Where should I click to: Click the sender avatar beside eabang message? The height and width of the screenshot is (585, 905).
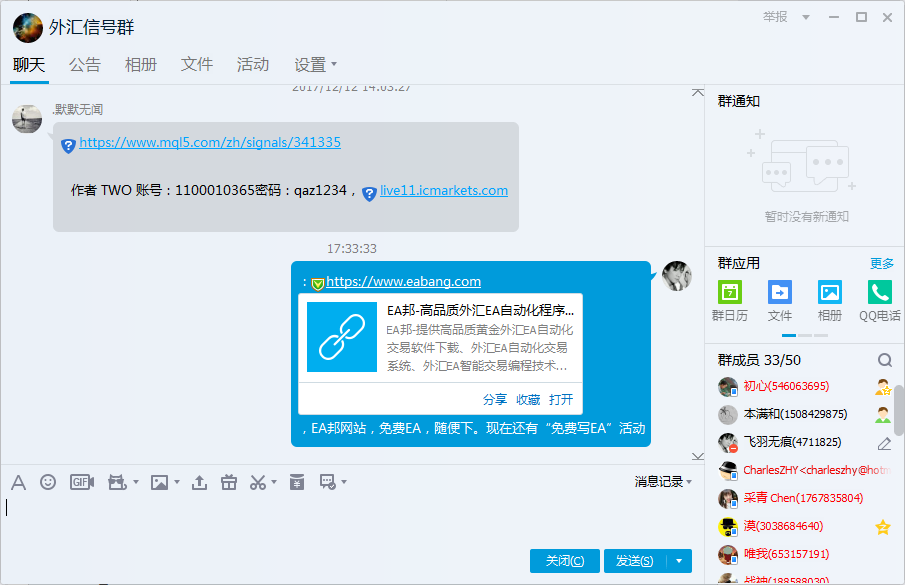[x=676, y=276]
